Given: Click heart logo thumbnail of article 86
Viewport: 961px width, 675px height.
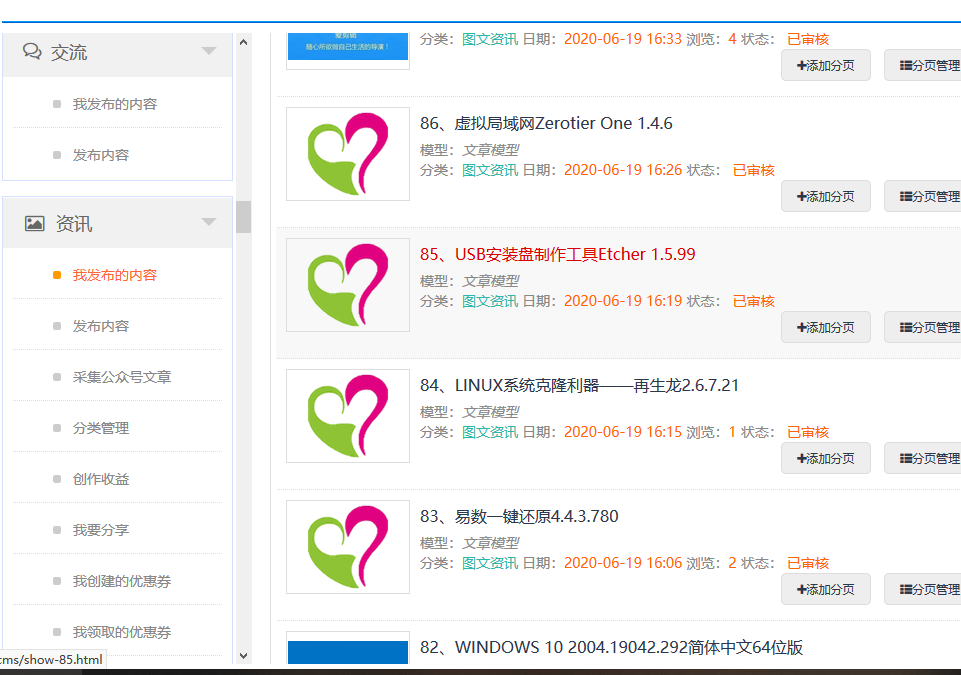Looking at the screenshot, I should click(x=347, y=154).
